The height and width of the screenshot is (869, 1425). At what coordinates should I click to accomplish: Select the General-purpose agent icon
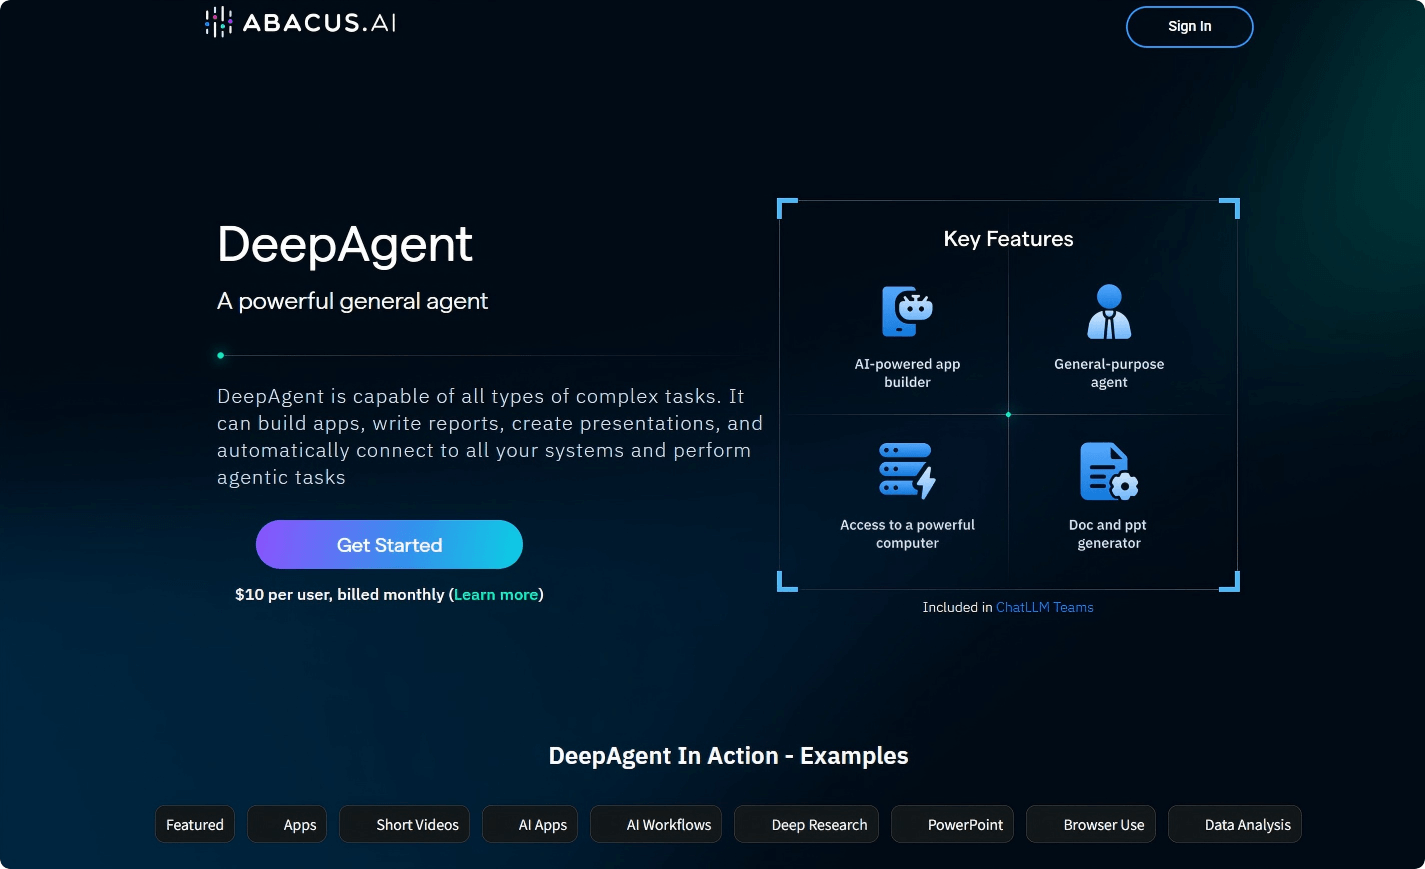click(1107, 311)
